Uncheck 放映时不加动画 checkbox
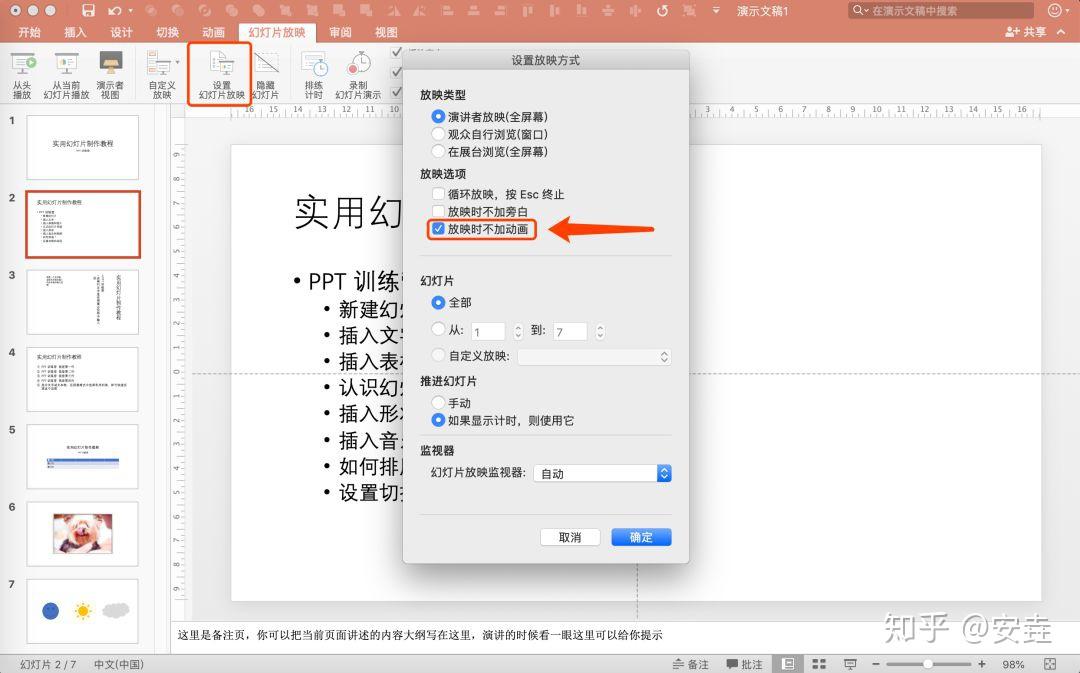This screenshot has height=673, width=1080. pyautogui.click(x=438, y=229)
